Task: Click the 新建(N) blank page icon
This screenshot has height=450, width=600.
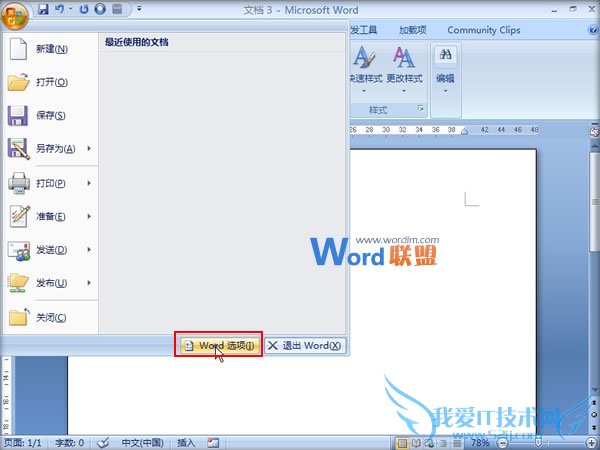Action: (18, 49)
